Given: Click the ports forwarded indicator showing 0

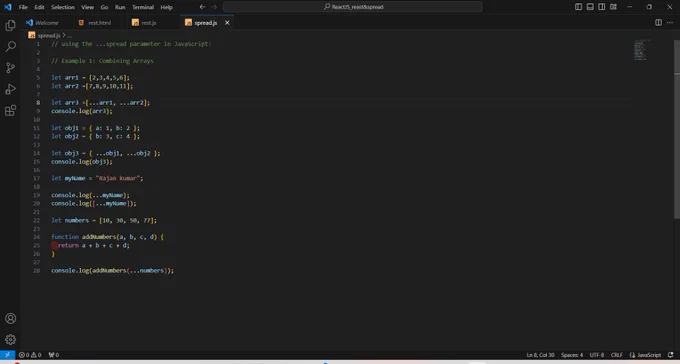Looking at the screenshot, I should [x=54, y=355].
